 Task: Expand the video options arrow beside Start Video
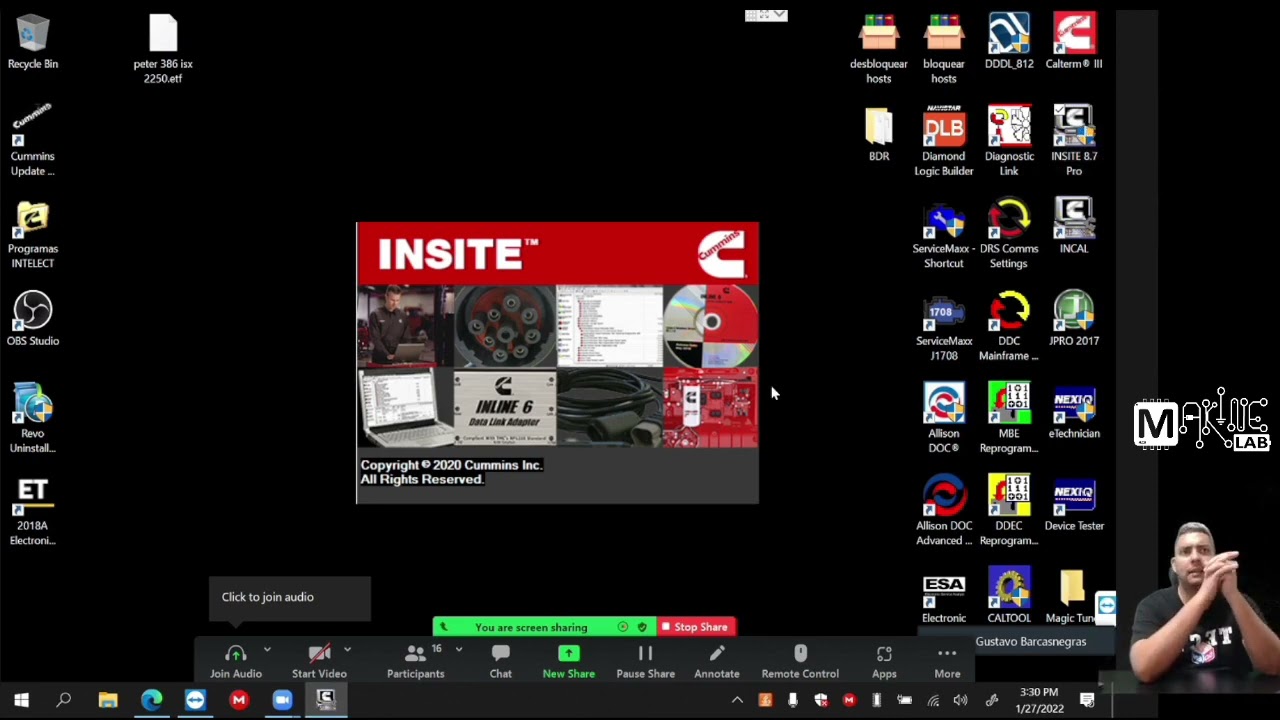(347, 650)
